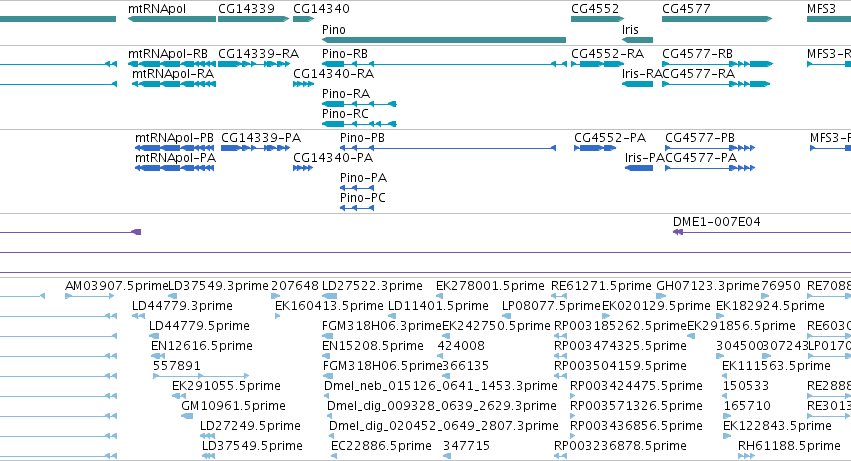The width and height of the screenshot is (851, 461).
Task: Select the Pino-PB protein label
Action: [362, 138]
